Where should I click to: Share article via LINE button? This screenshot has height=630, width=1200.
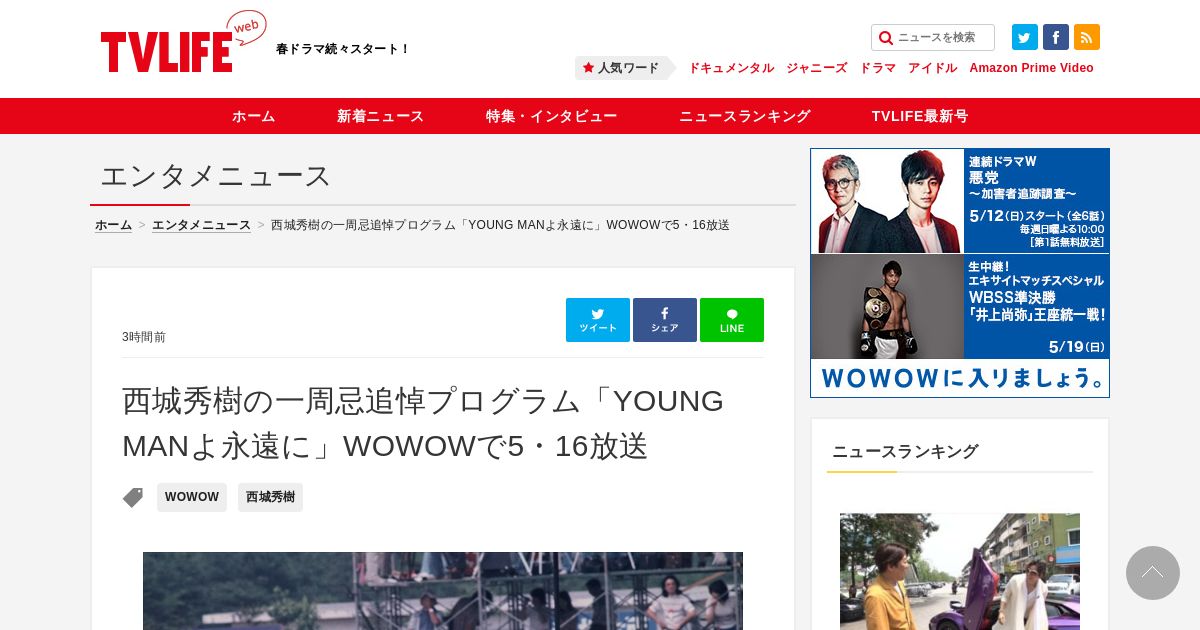(732, 320)
